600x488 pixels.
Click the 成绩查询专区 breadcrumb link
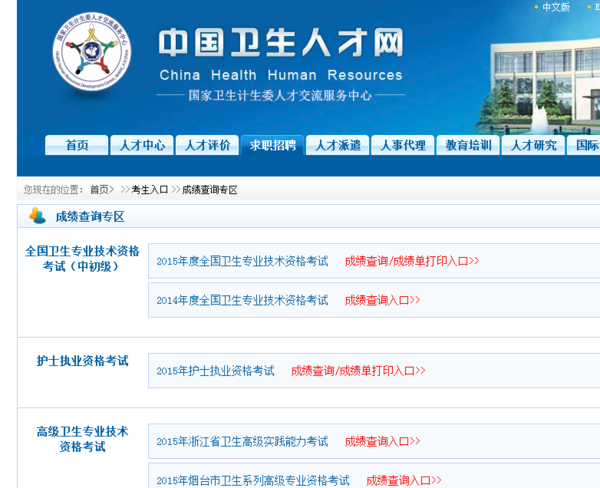[209, 190]
